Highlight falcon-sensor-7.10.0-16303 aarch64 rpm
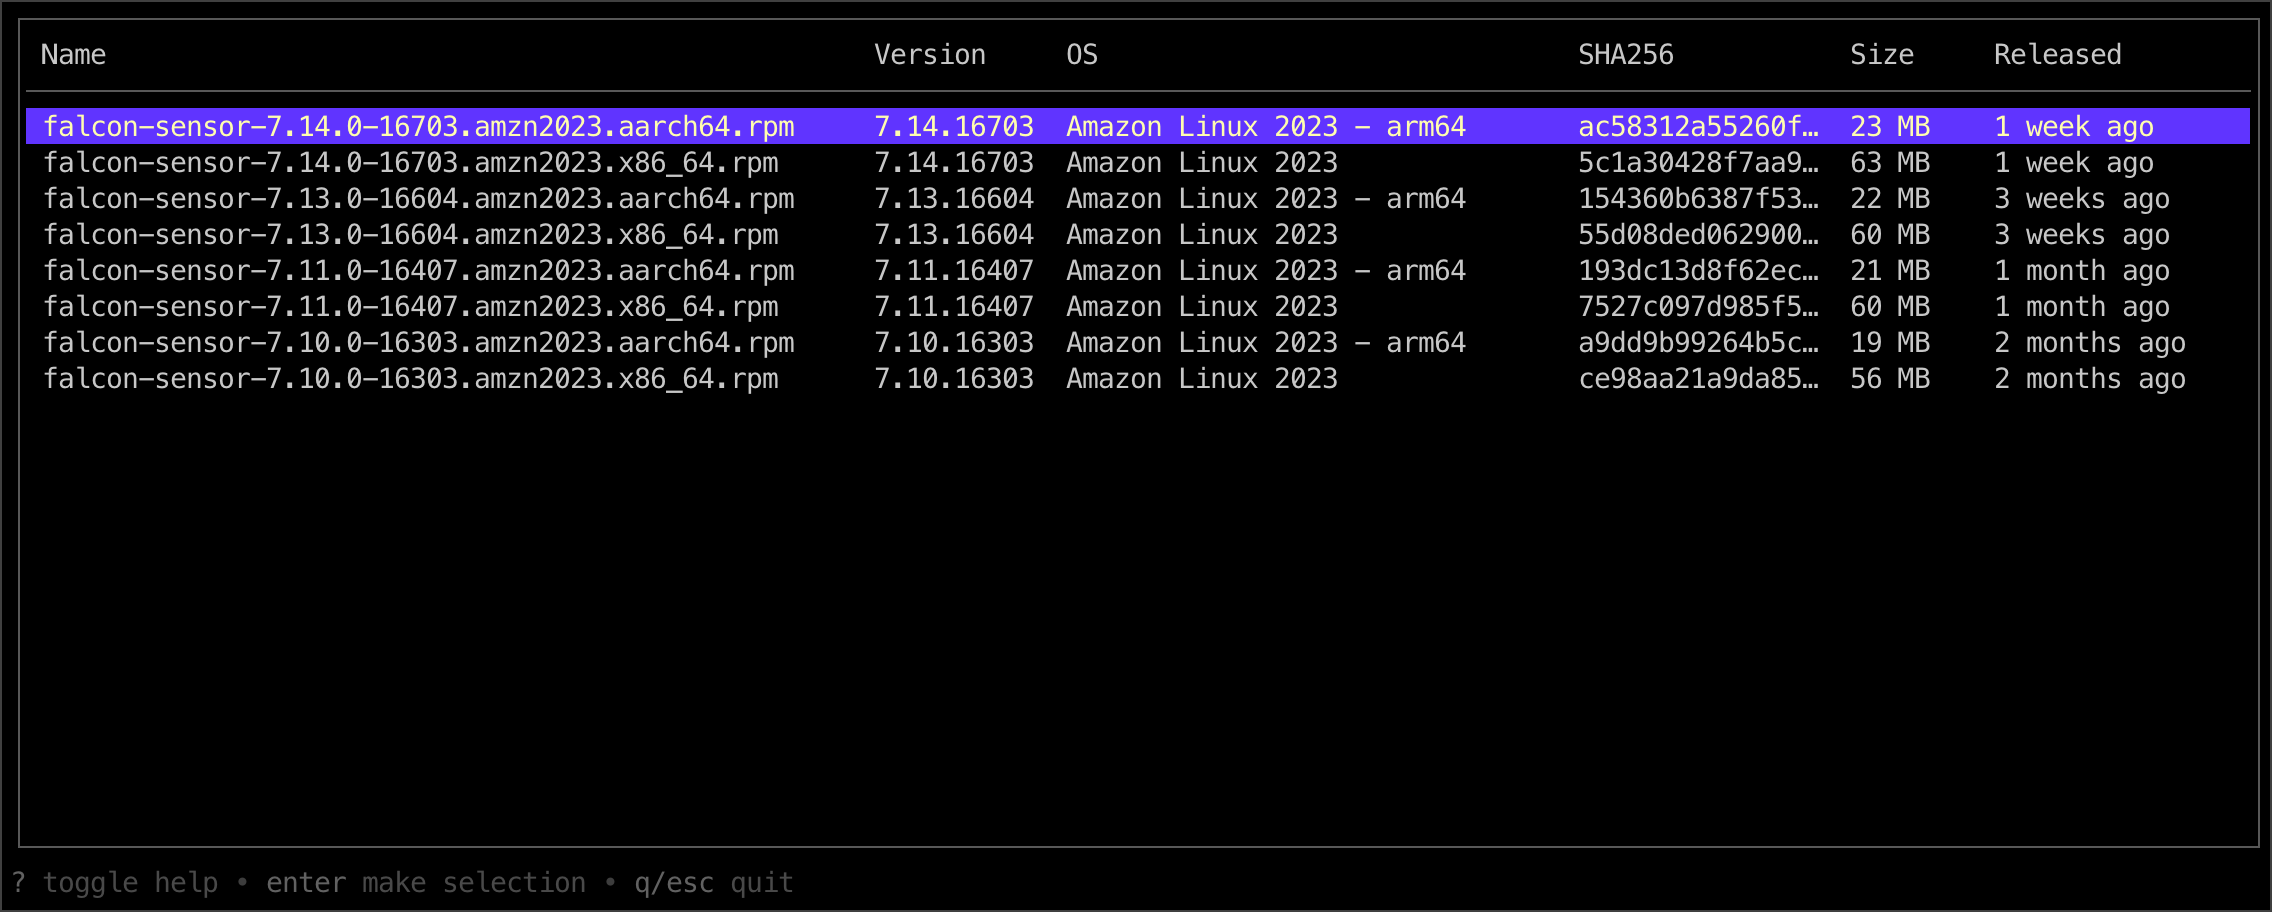The width and height of the screenshot is (2272, 912). [x=418, y=343]
